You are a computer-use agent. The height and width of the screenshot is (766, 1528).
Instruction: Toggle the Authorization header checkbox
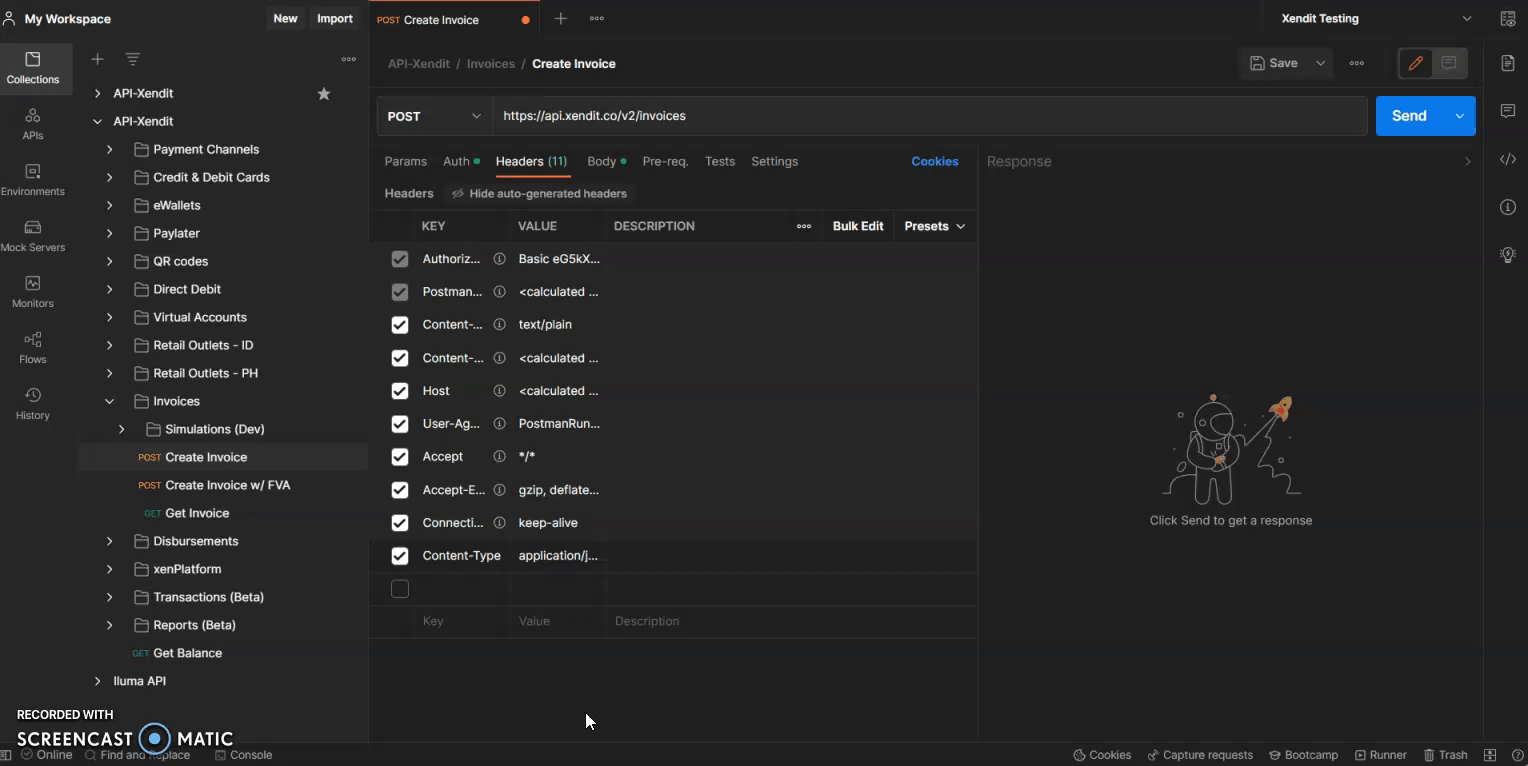pos(400,259)
